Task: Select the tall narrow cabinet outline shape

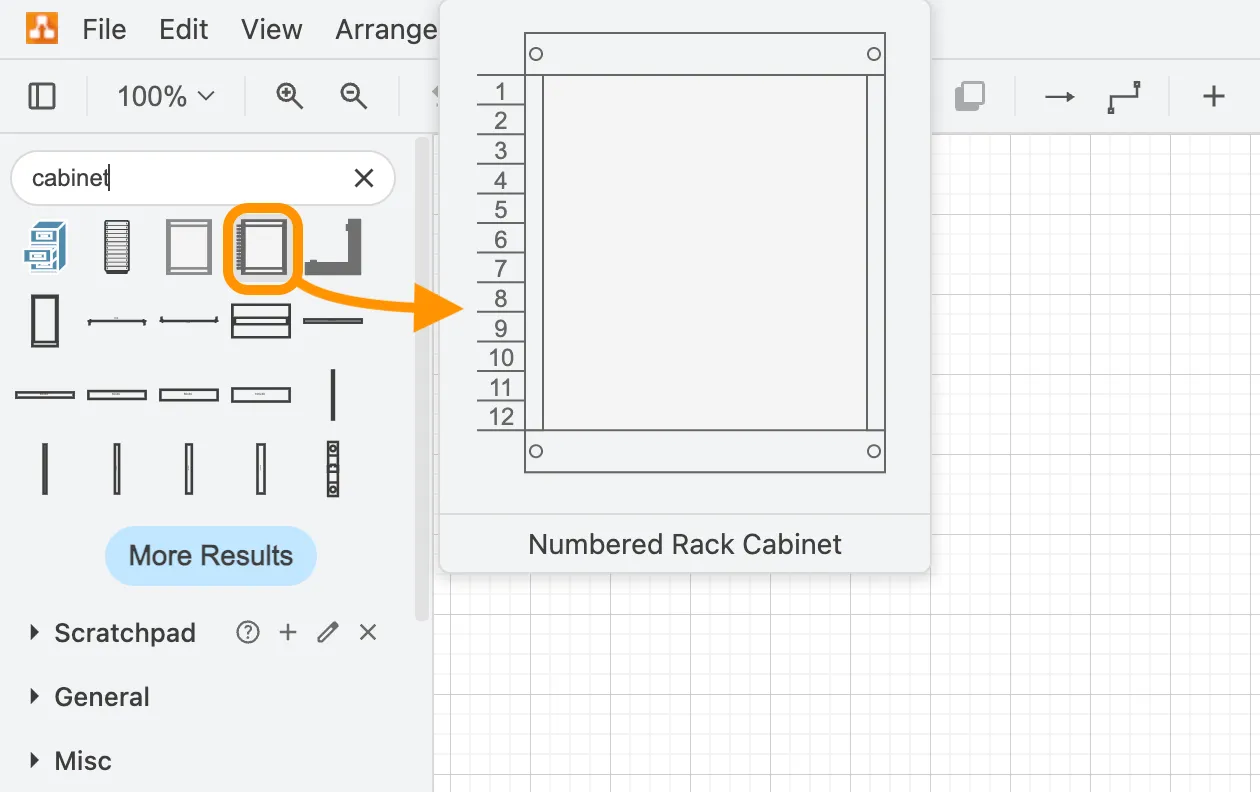Action: [x=45, y=320]
